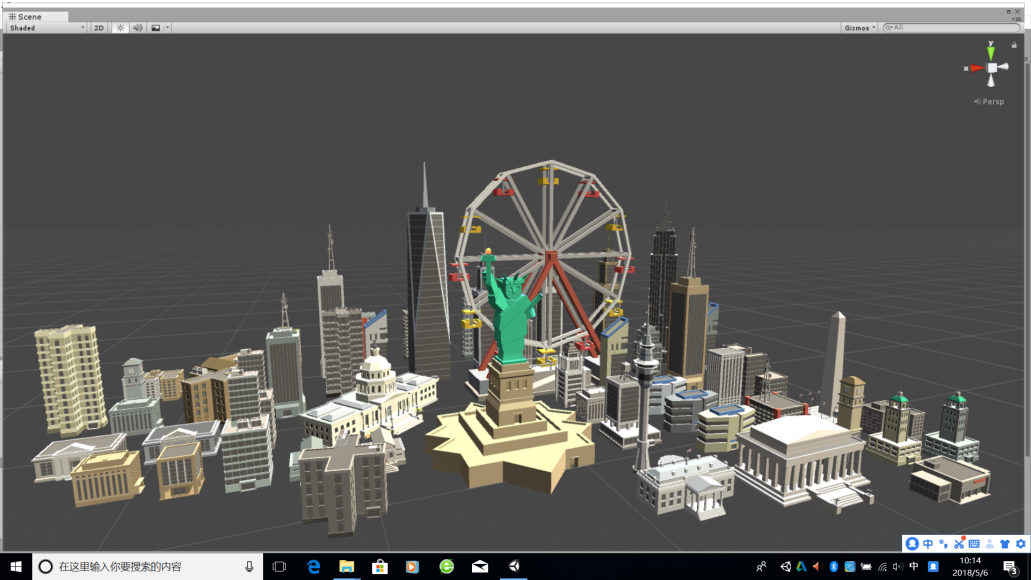This screenshot has height=580, width=1031.
Task: Click the scene search field
Action: click(950, 28)
